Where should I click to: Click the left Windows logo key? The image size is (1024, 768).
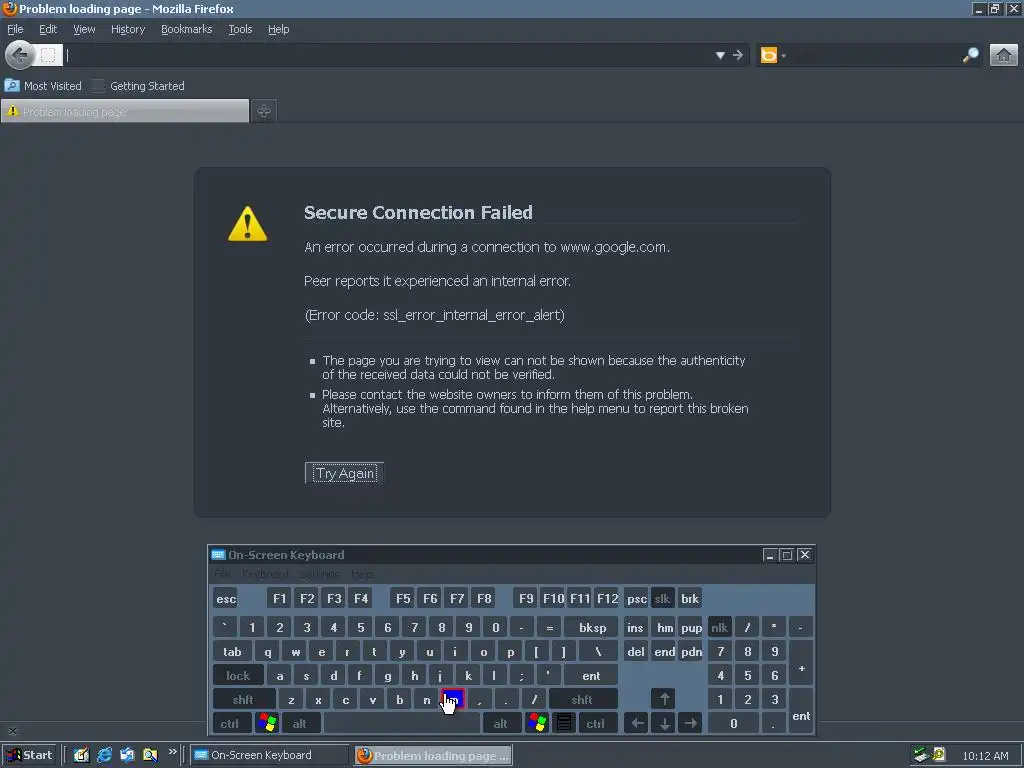pos(267,724)
